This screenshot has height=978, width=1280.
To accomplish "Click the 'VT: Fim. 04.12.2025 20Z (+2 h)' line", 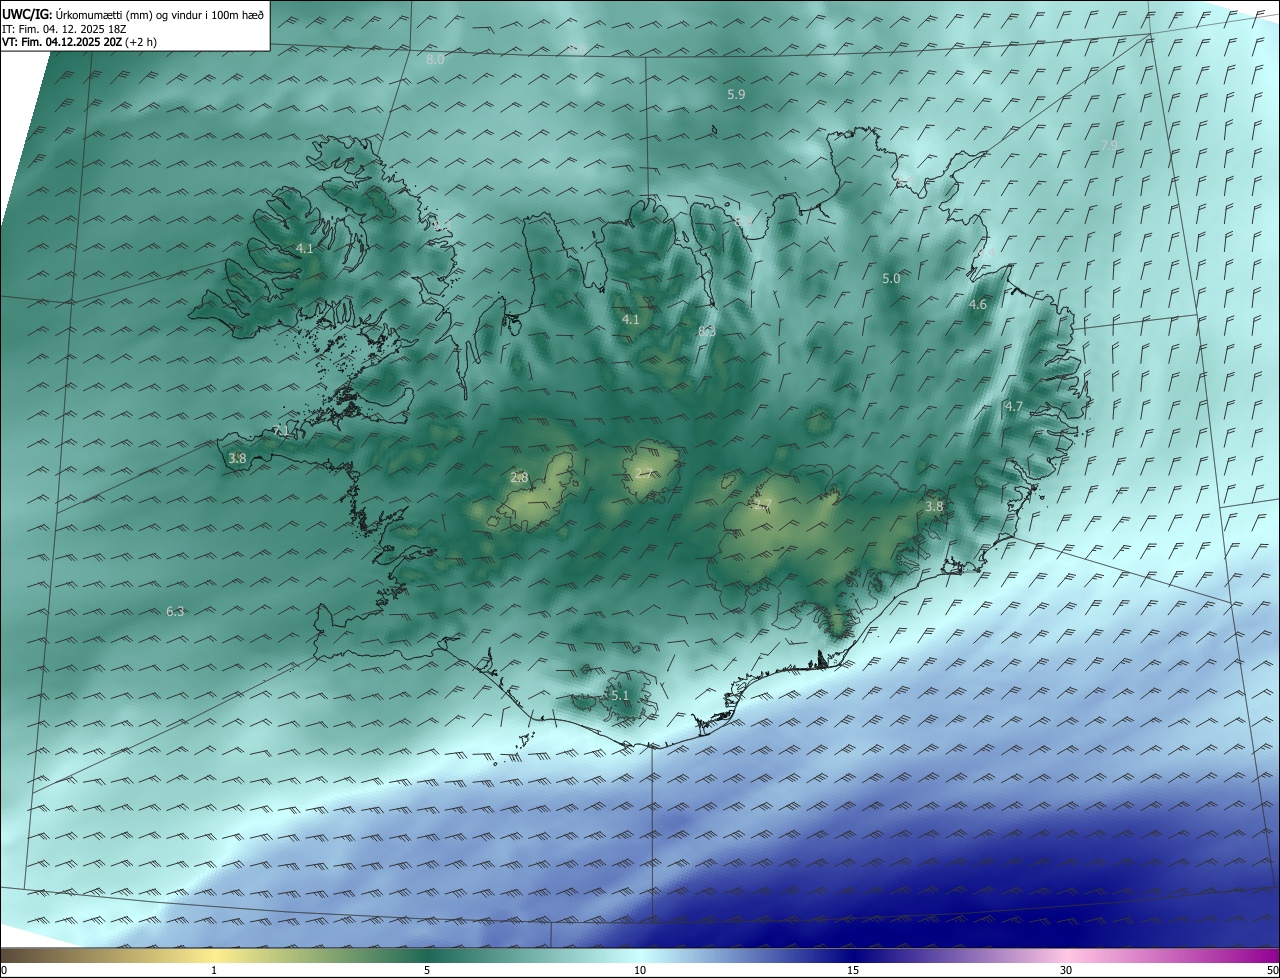I will [x=79, y=42].
